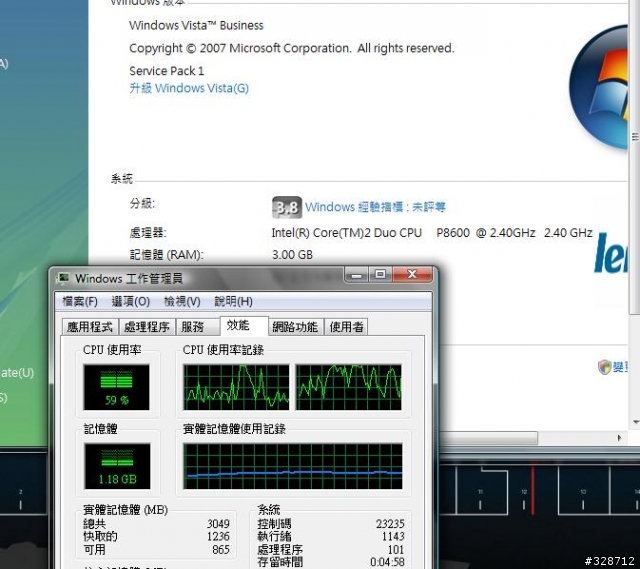Click the second CPU usage history graph
This screenshot has width=640, height=569.
coord(349,387)
